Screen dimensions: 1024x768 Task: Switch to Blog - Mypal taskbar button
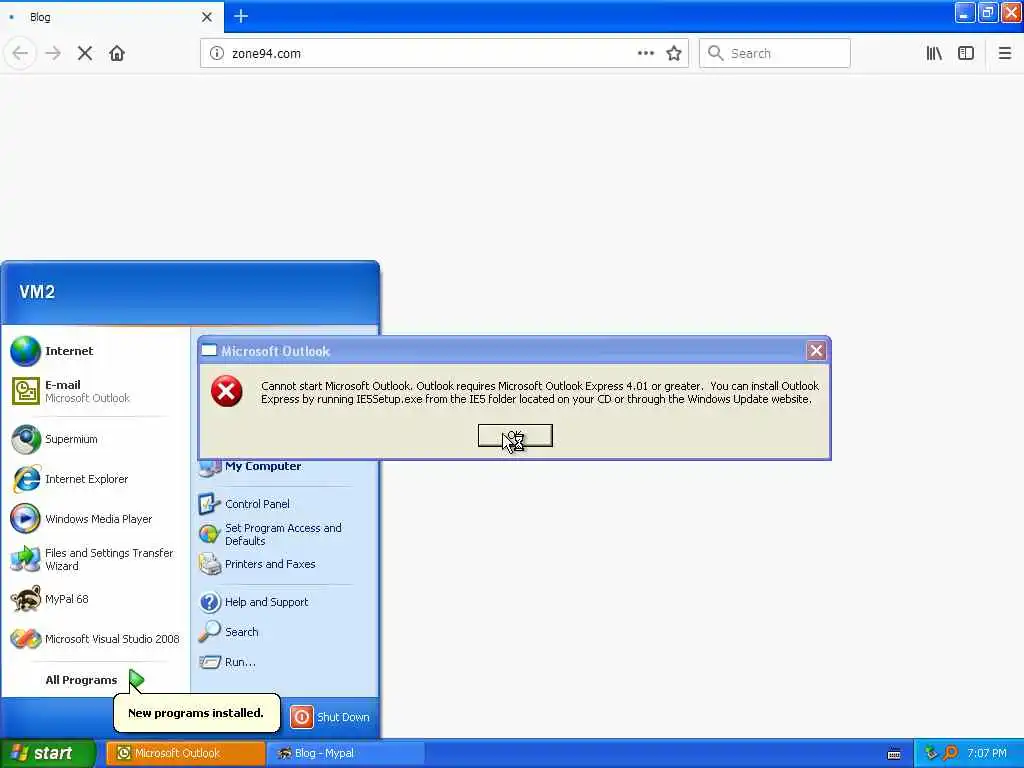[347, 753]
